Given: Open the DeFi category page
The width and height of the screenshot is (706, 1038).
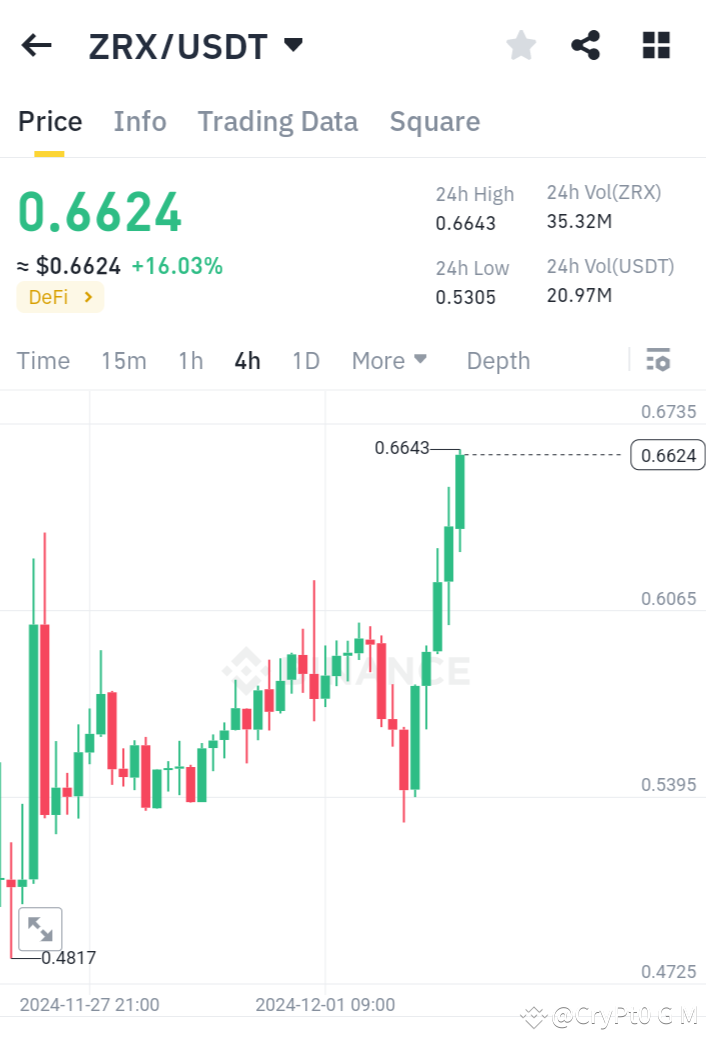Looking at the screenshot, I should [60, 297].
